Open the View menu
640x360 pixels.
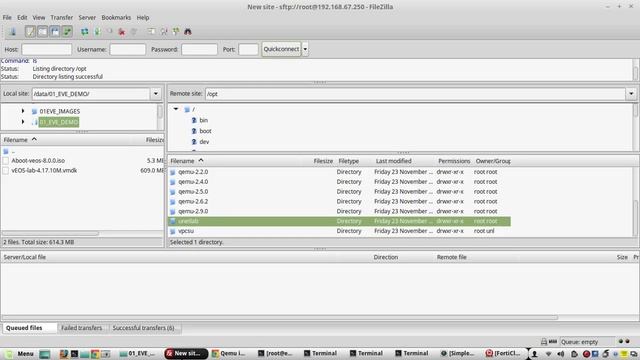click(39, 18)
